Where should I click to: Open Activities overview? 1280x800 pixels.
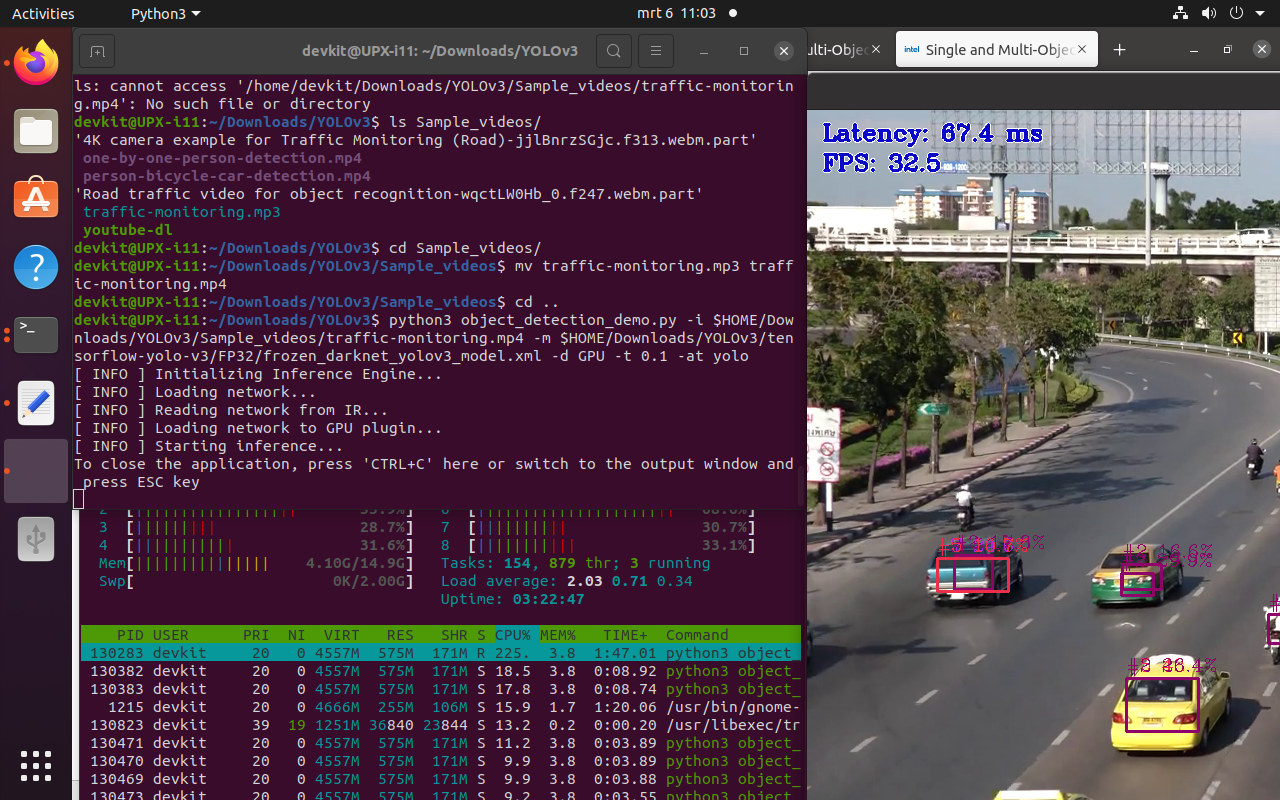tap(43, 13)
